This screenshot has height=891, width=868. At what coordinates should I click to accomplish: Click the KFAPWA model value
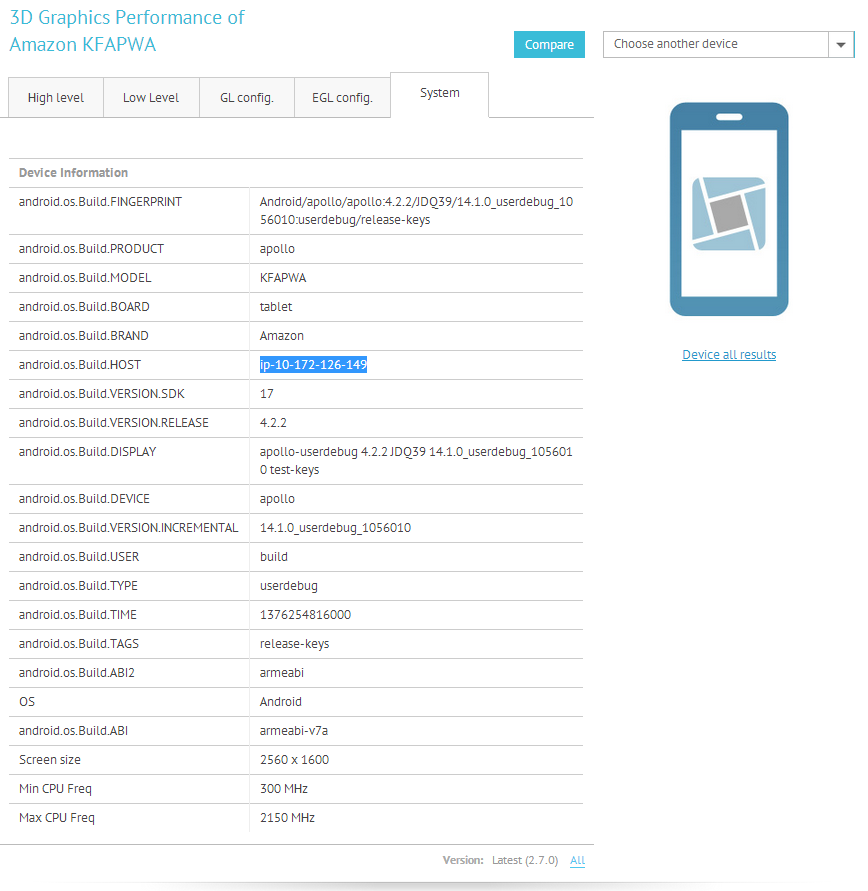(x=283, y=278)
